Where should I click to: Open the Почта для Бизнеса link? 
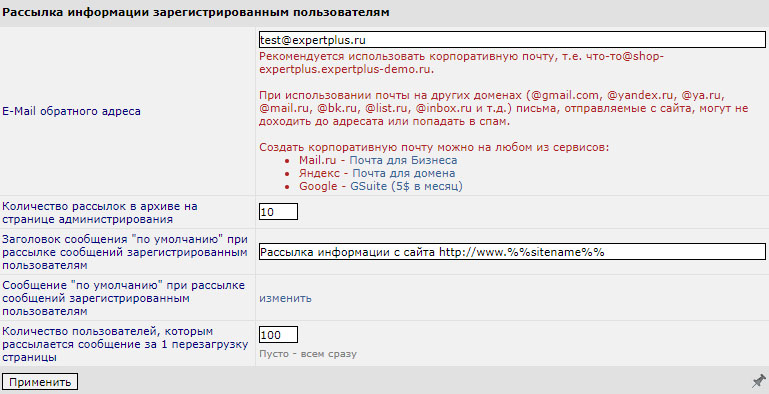tap(403, 160)
